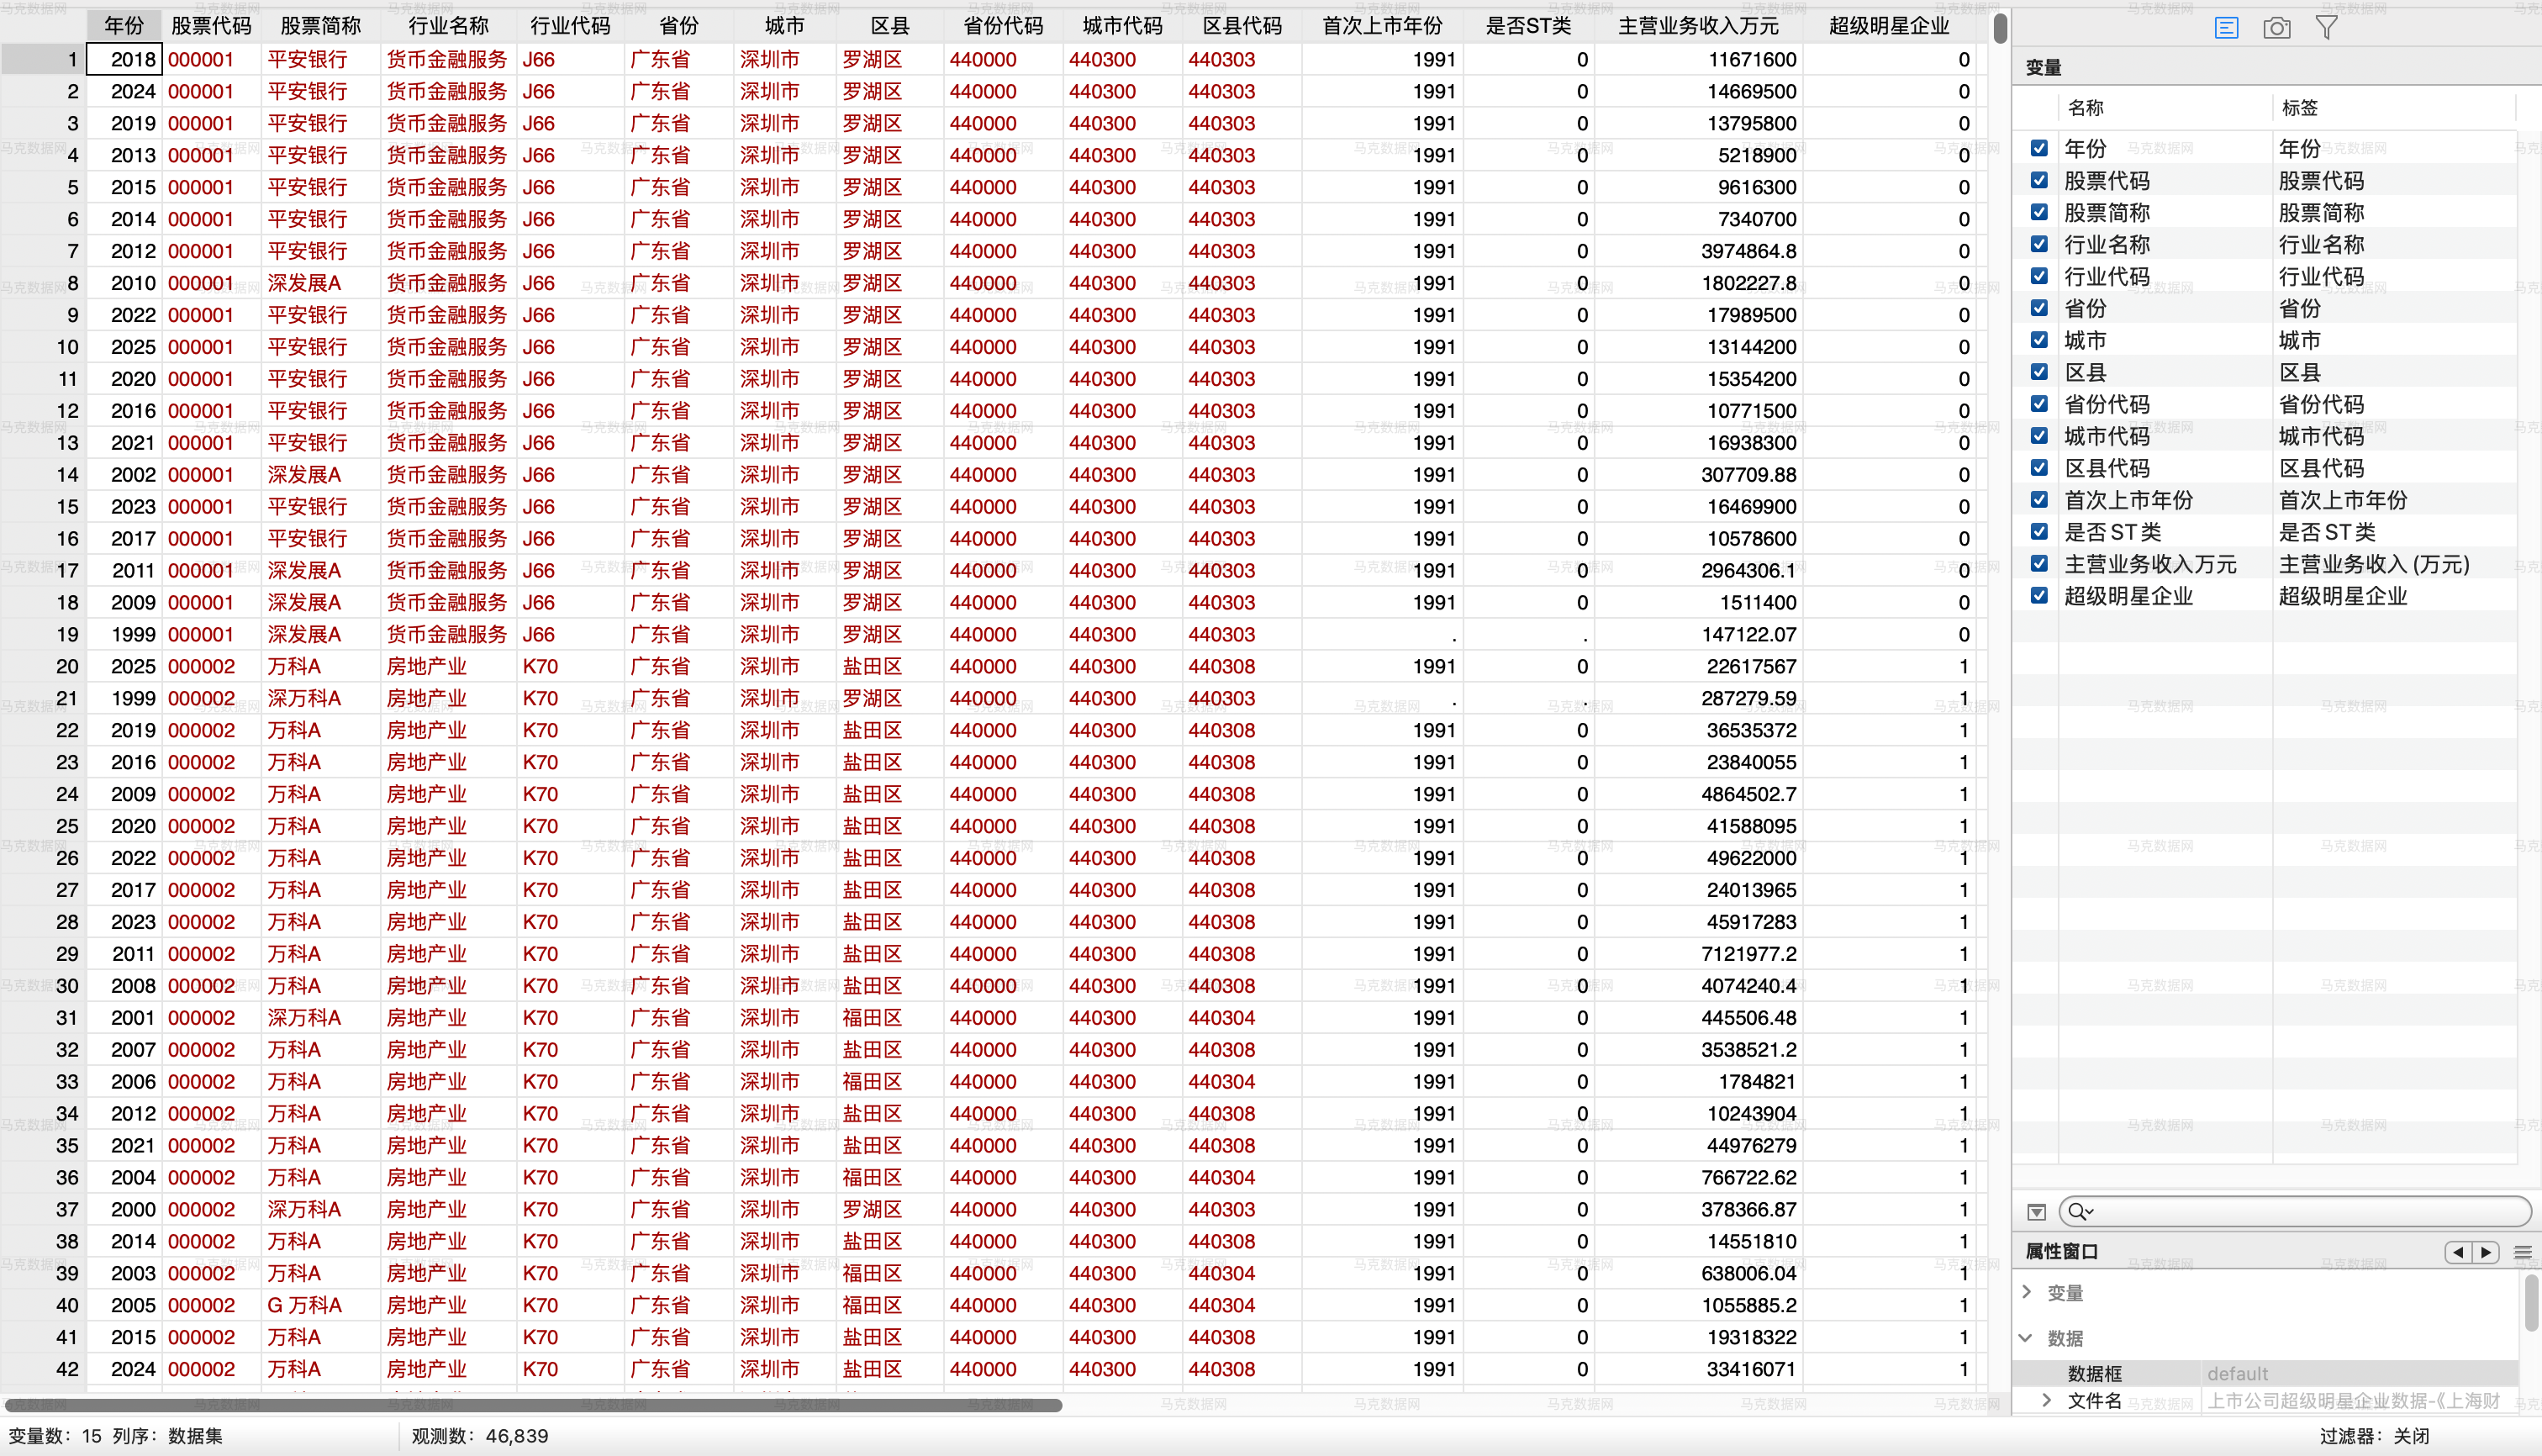Uncheck the 首次上市年份 variable checkbox
This screenshot has width=2542, height=1456.
coord(2039,500)
